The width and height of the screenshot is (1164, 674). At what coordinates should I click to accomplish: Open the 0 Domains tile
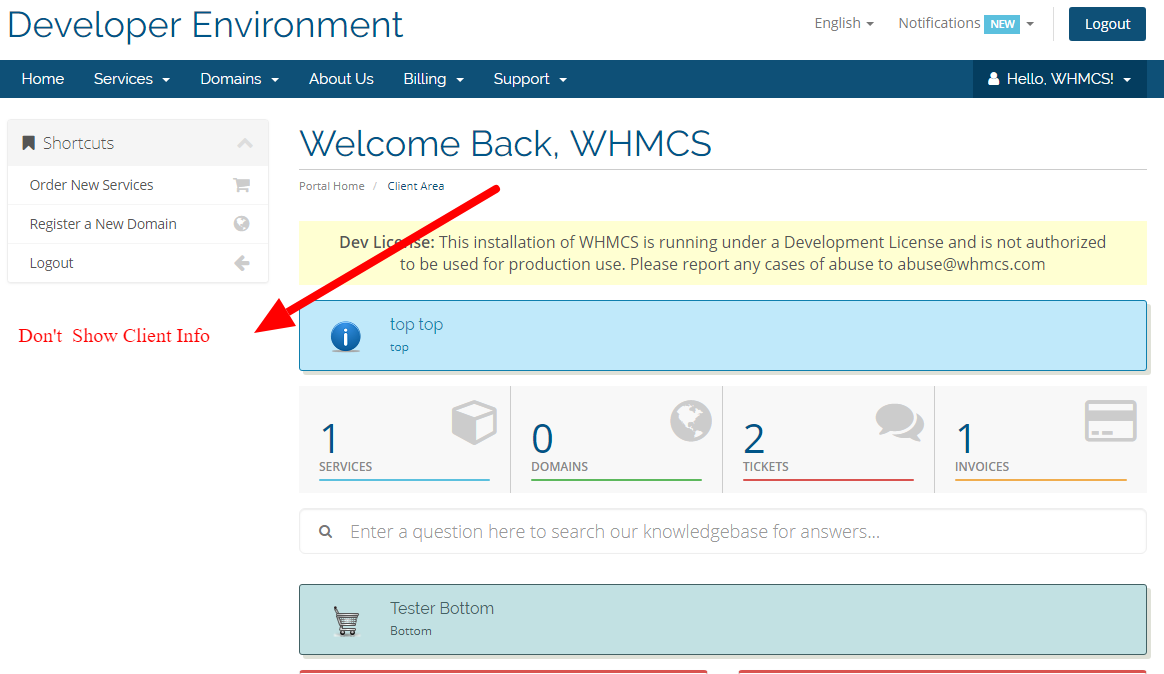click(x=616, y=439)
